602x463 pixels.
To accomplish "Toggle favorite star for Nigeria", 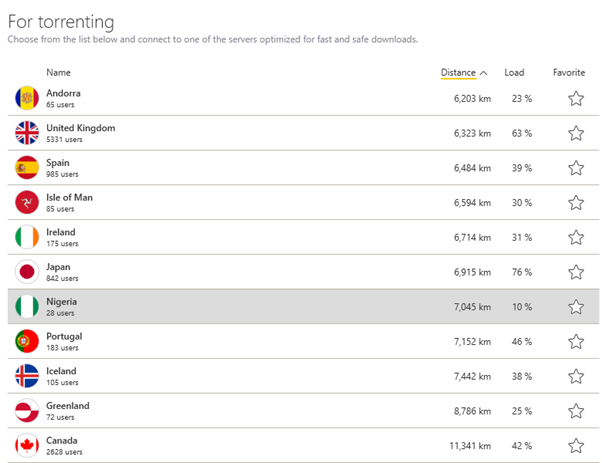I will click(576, 307).
